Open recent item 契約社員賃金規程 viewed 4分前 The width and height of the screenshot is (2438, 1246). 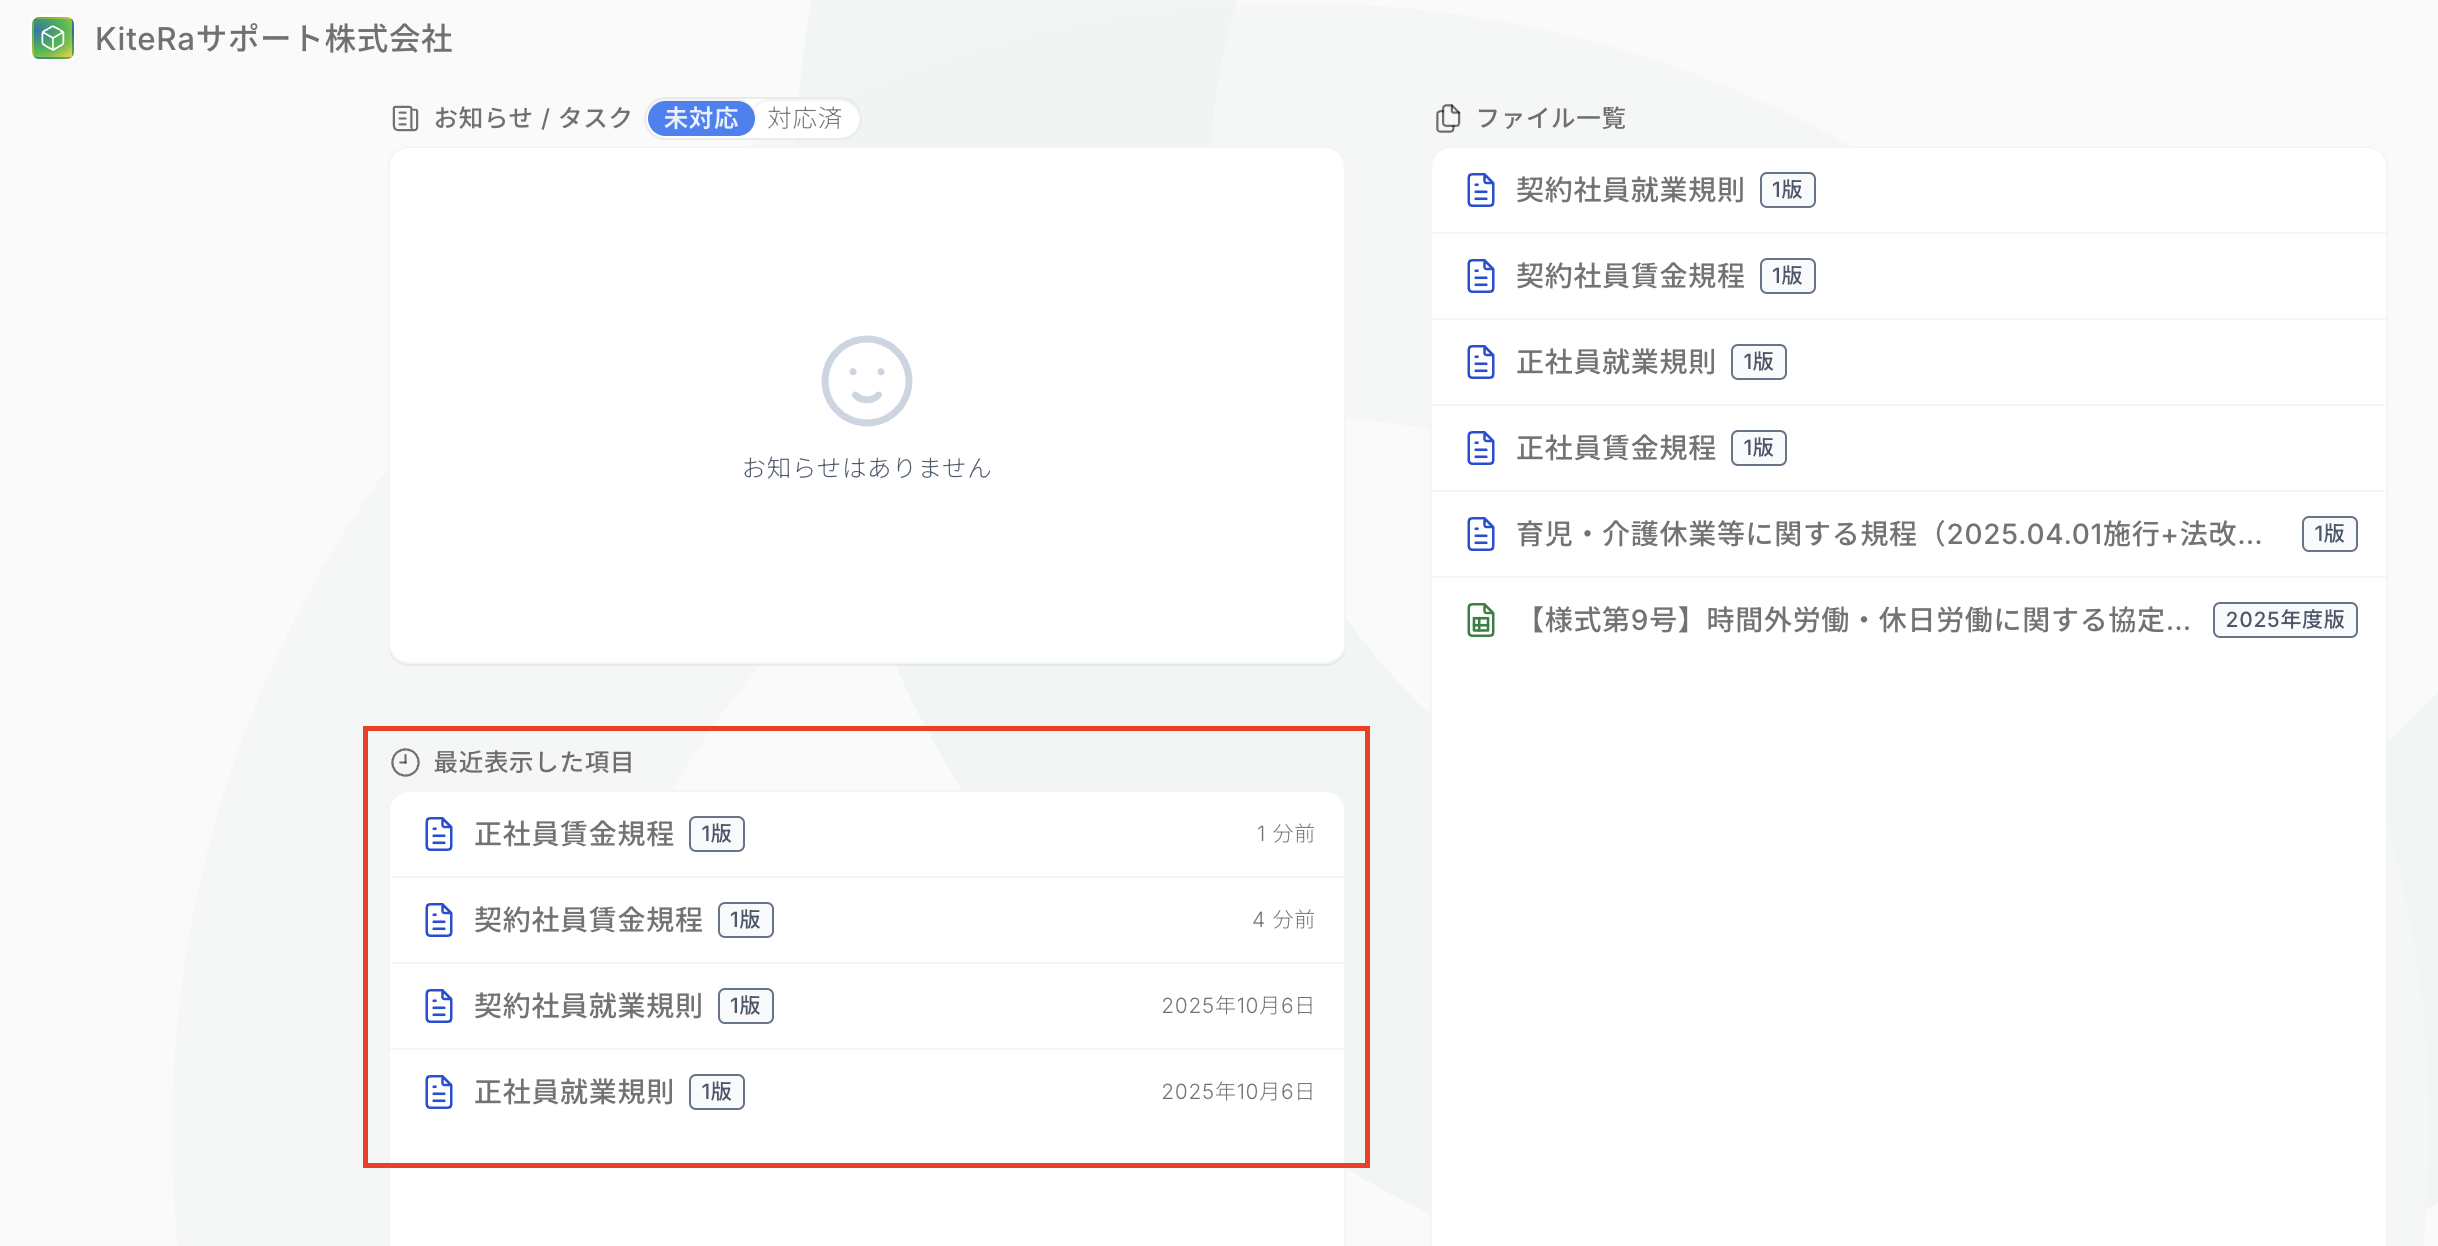tap(588, 920)
